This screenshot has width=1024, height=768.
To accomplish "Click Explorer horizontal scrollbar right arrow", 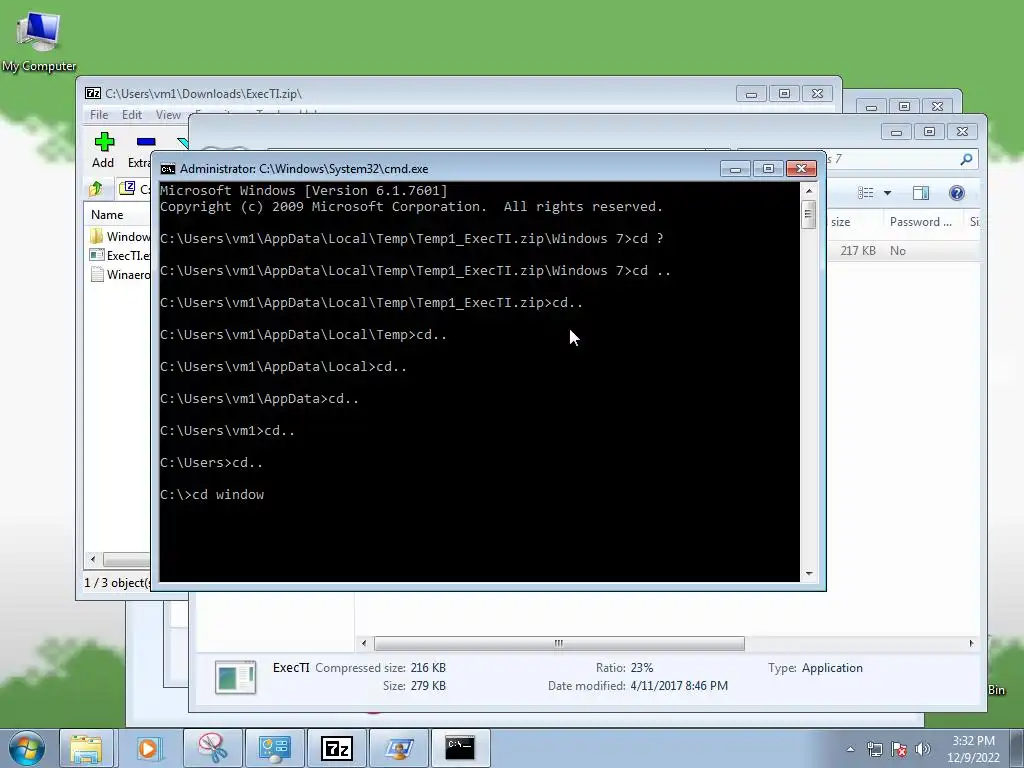I will (971, 643).
